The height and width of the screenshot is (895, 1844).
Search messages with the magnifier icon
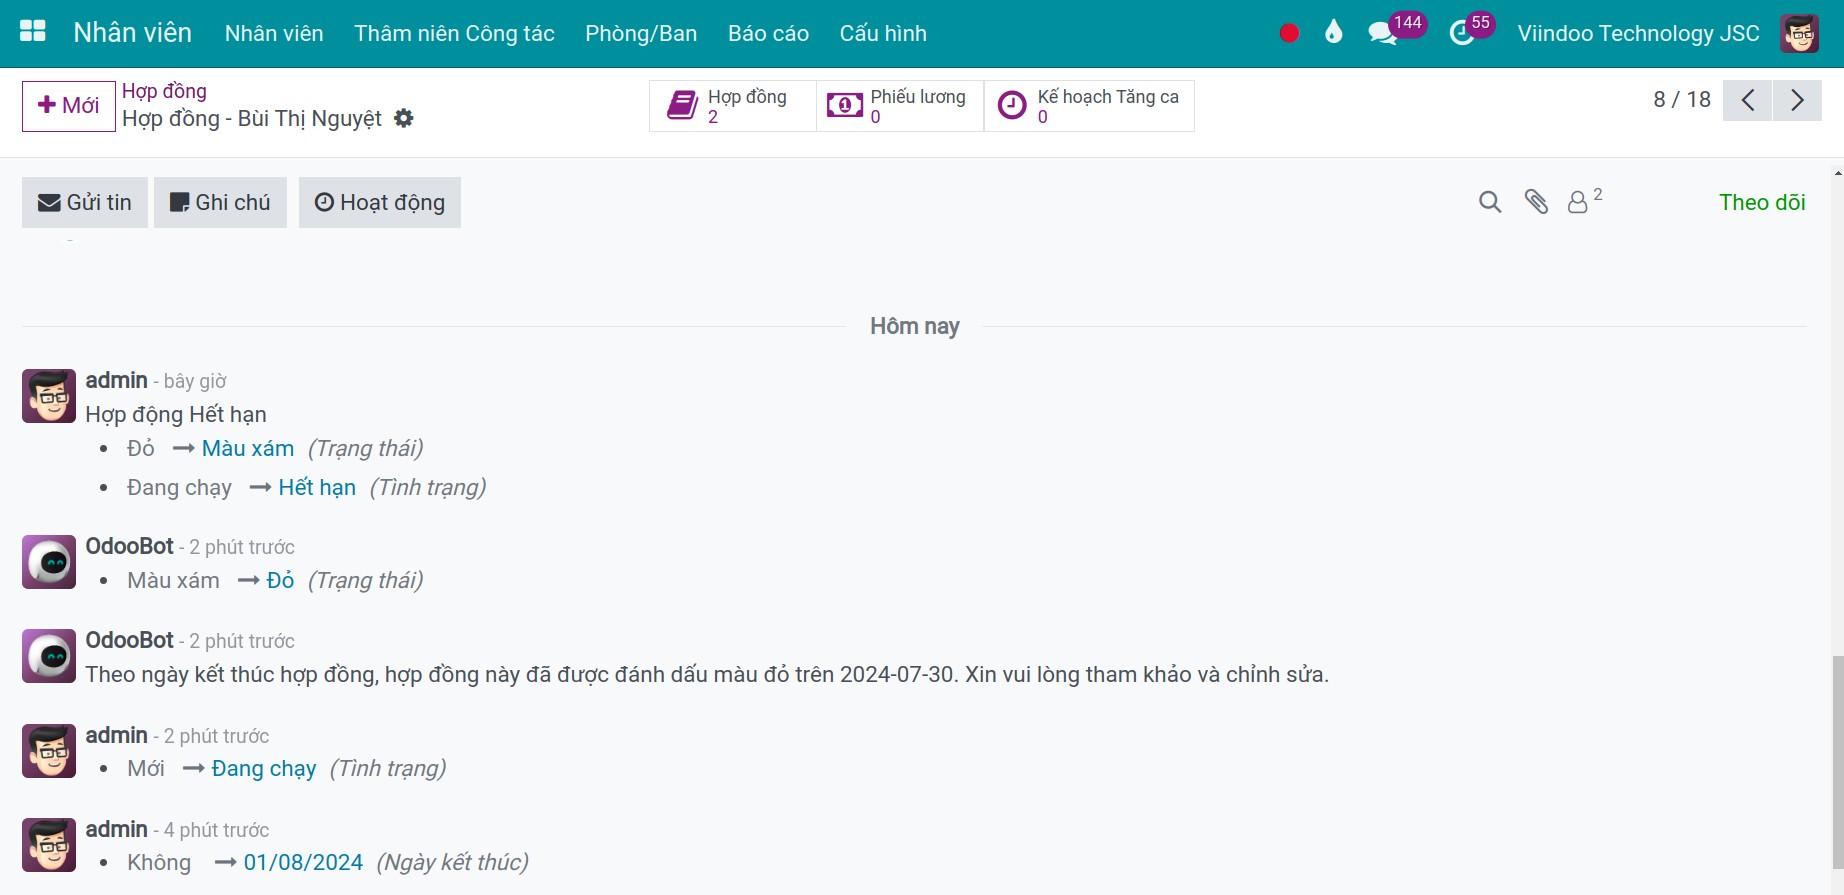click(1490, 202)
